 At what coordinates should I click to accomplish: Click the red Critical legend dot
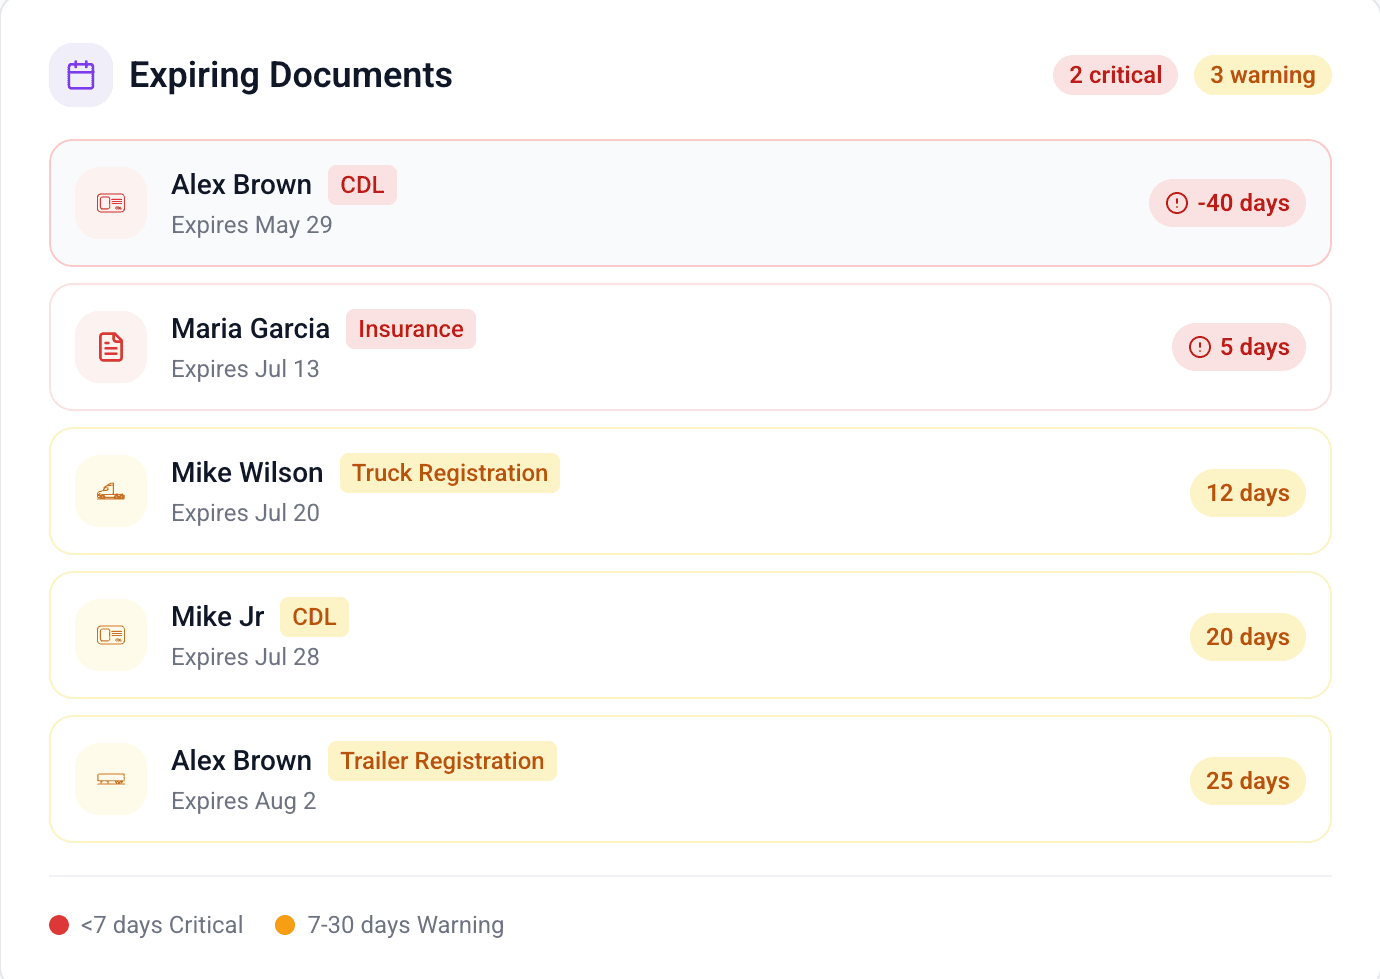coord(59,925)
